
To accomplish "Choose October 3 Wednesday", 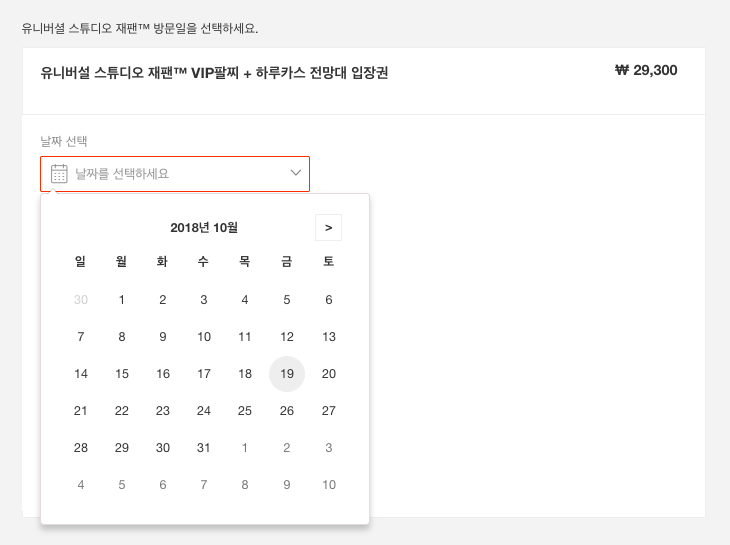I will coord(203,300).
